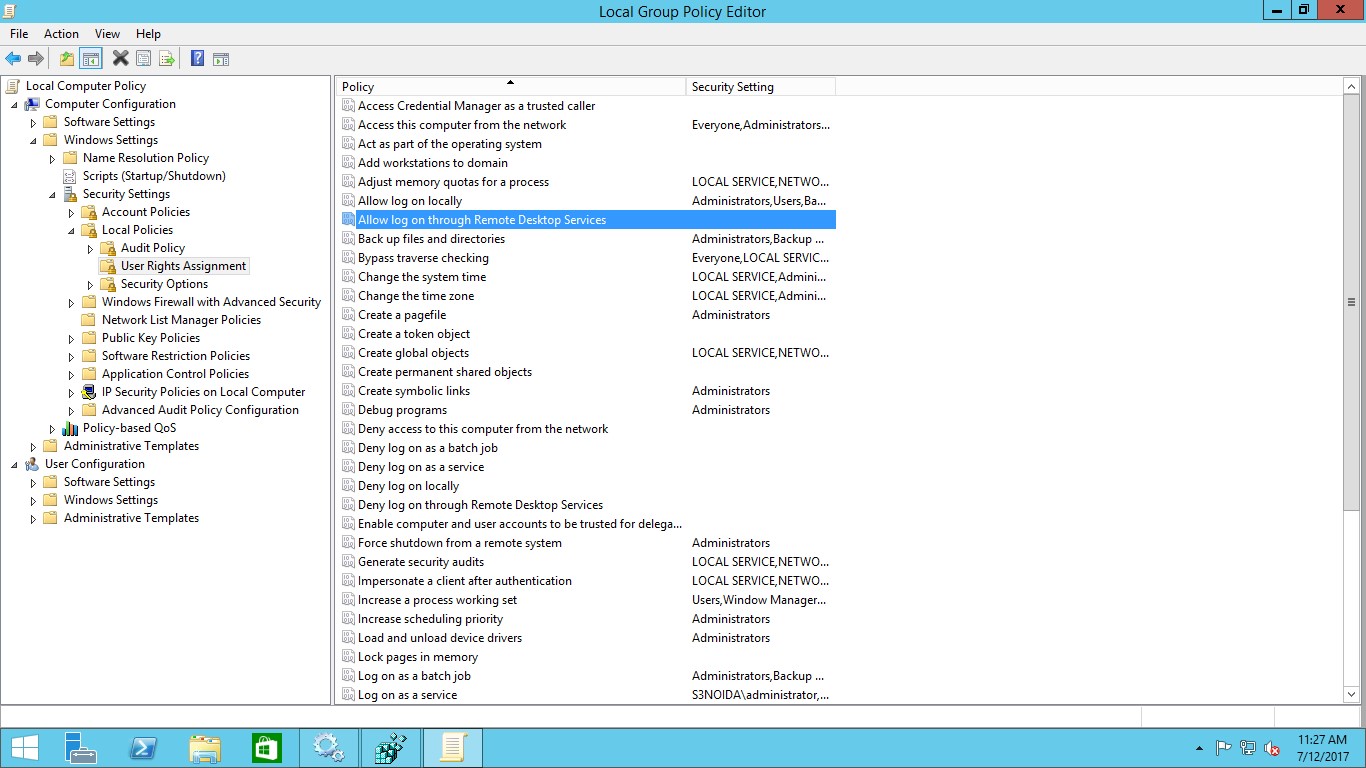The height and width of the screenshot is (768, 1366).
Task: Expand Advanced Audit Policy Configuration node
Action: (x=71, y=411)
